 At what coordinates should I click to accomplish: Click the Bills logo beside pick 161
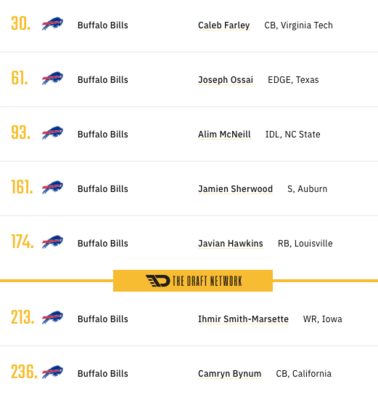52,187
